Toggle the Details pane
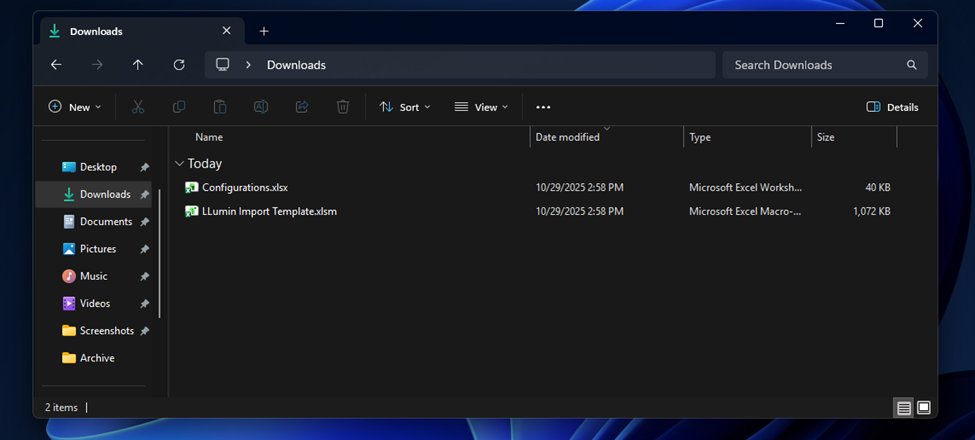975x440 pixels. coord(892,107)
